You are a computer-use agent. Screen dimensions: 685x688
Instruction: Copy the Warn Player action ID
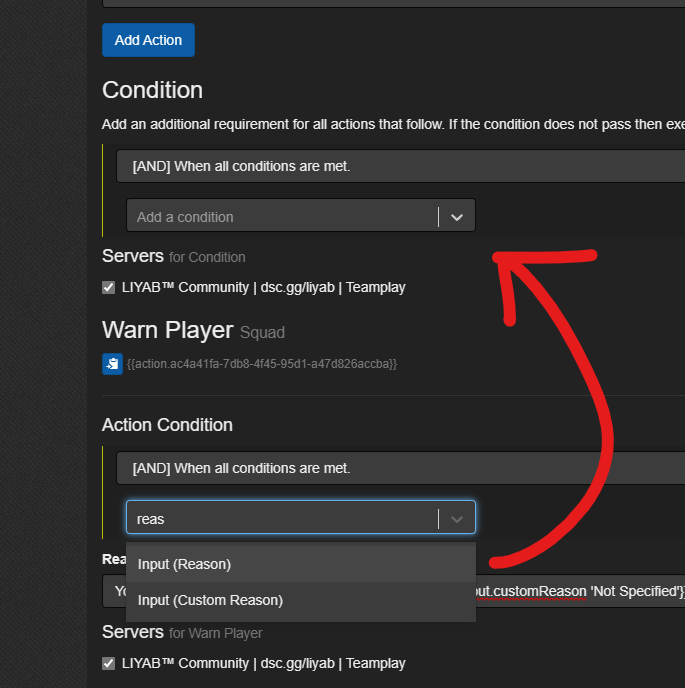(x=112, y=364)
